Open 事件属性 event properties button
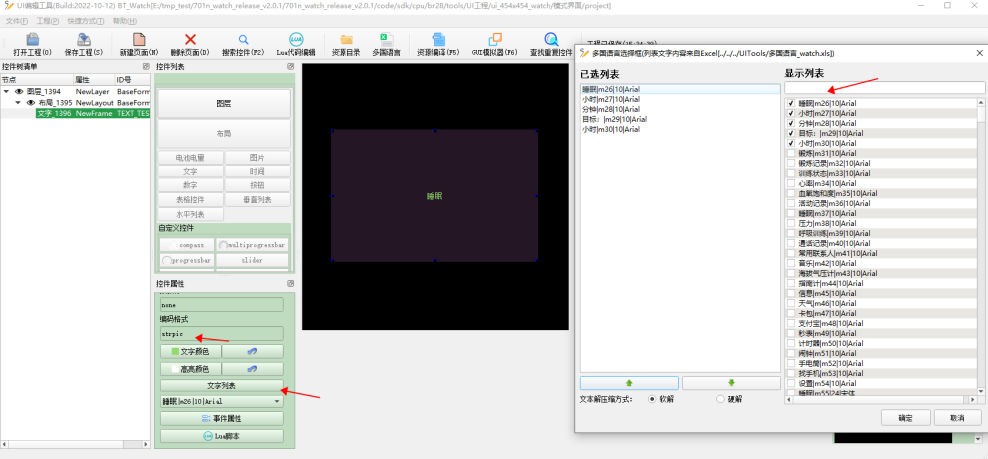This screenshot has height=459, width=988. point(222,419)
